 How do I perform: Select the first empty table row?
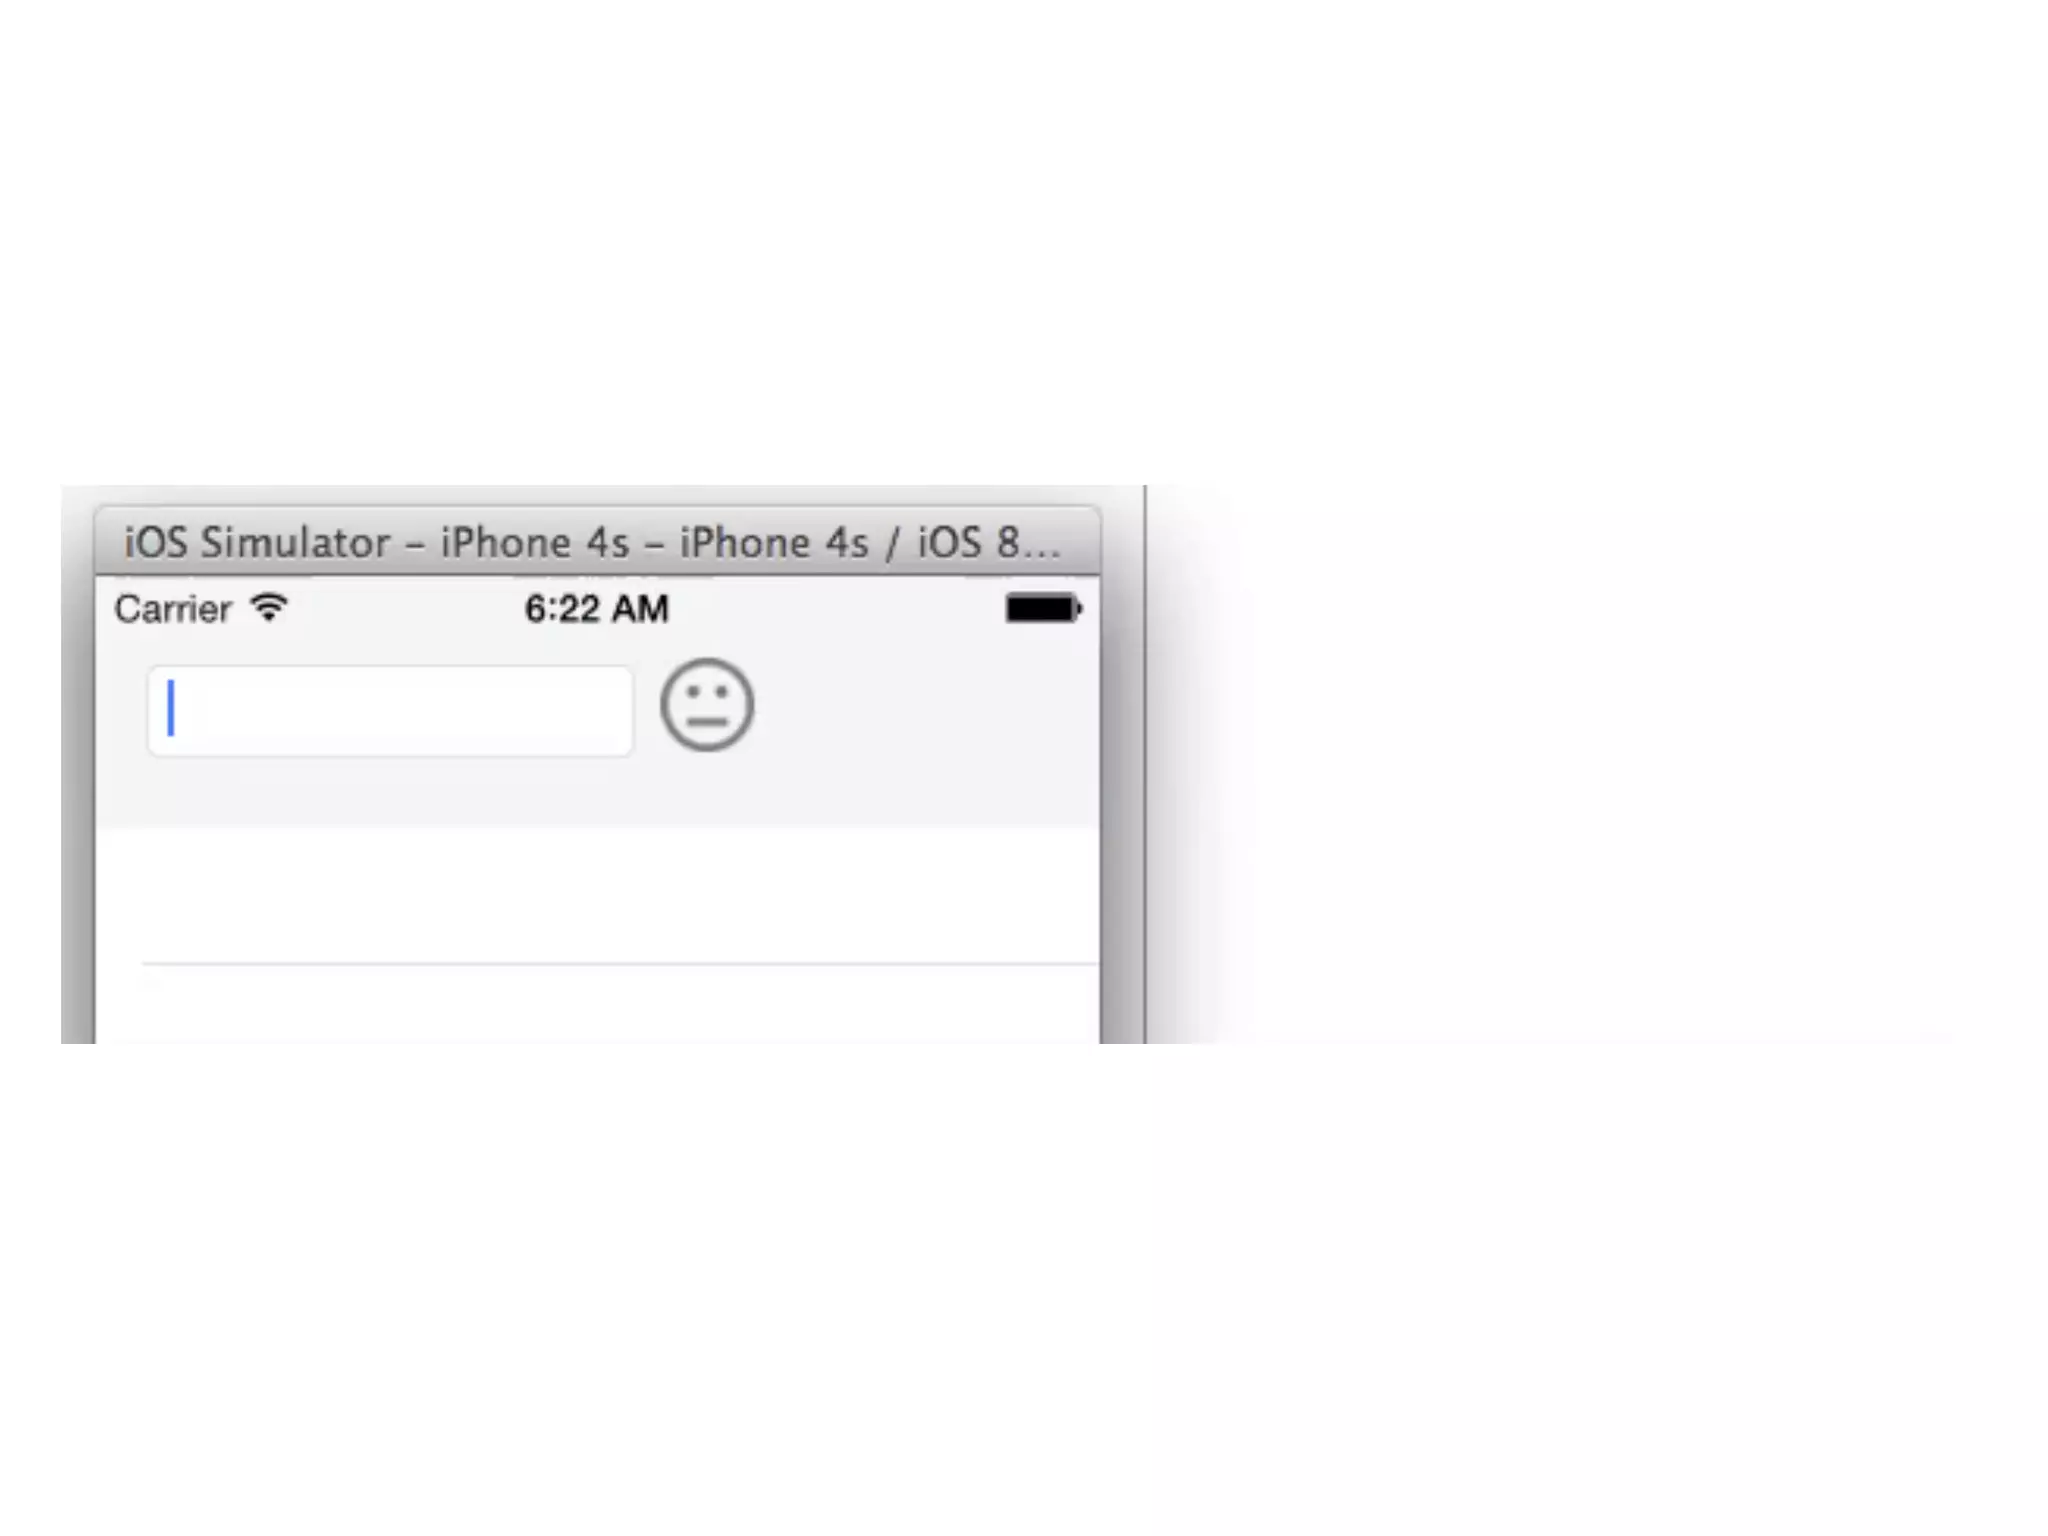coord(598,896)
